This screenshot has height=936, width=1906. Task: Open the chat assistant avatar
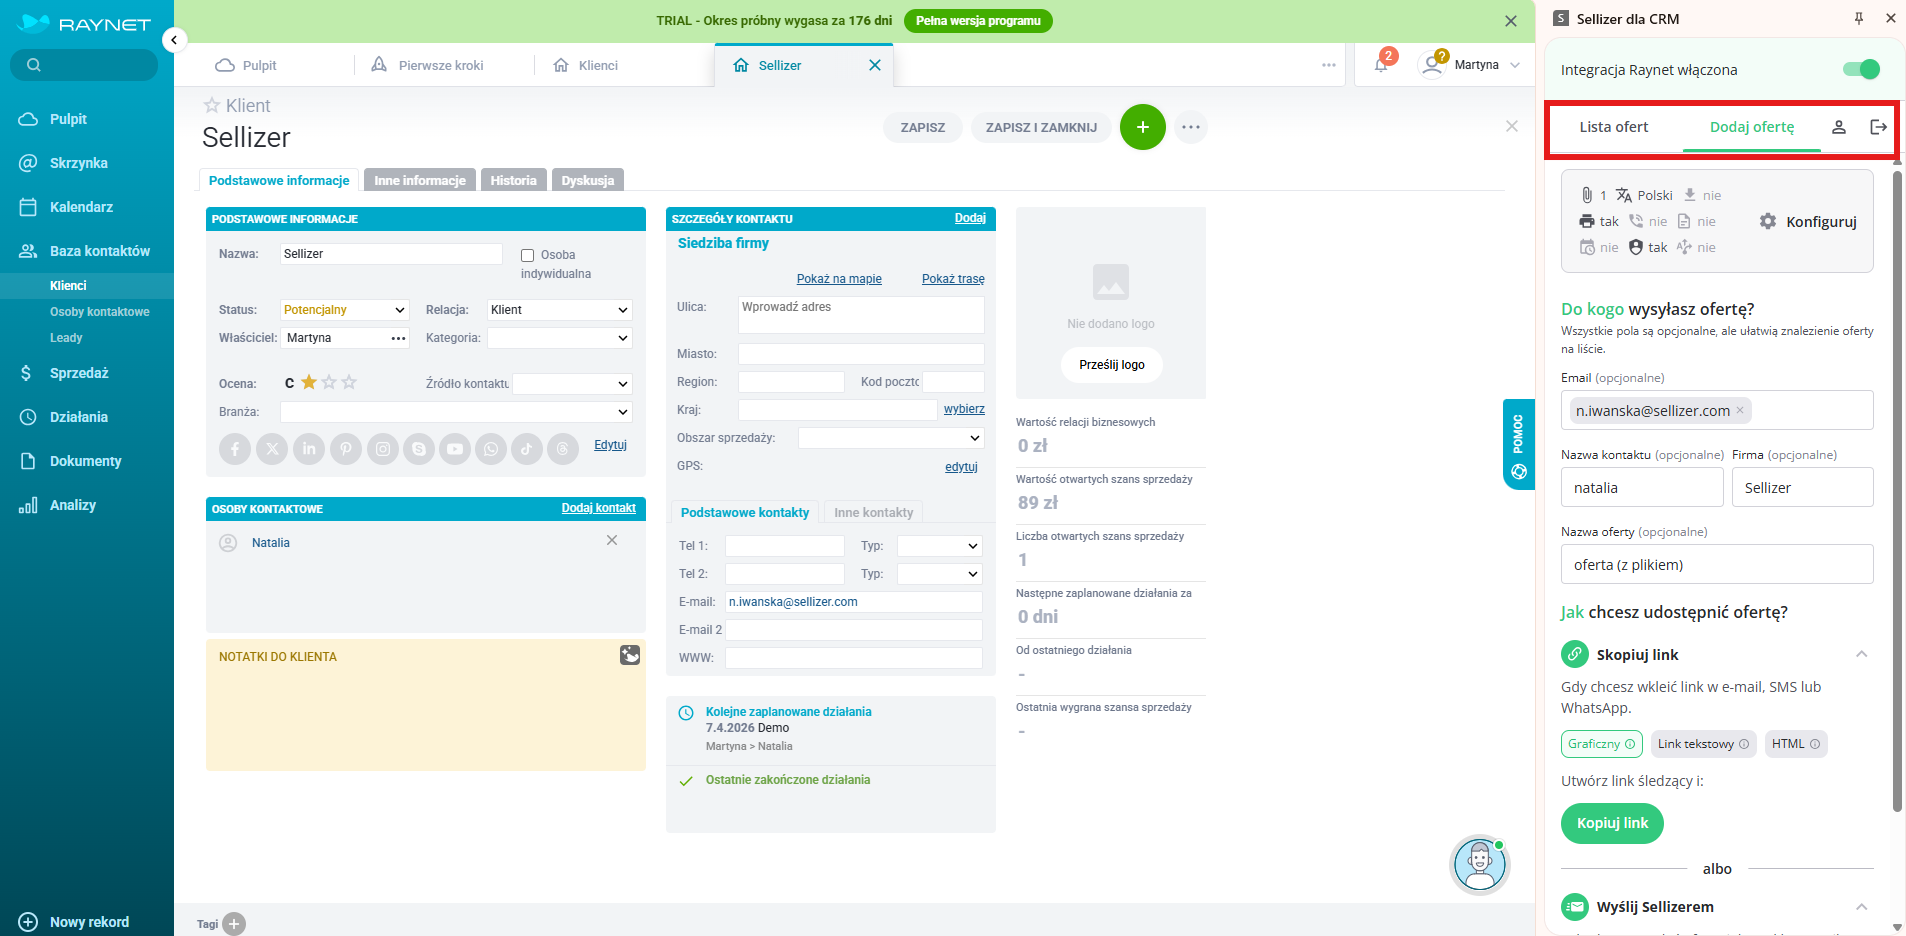1479,865
